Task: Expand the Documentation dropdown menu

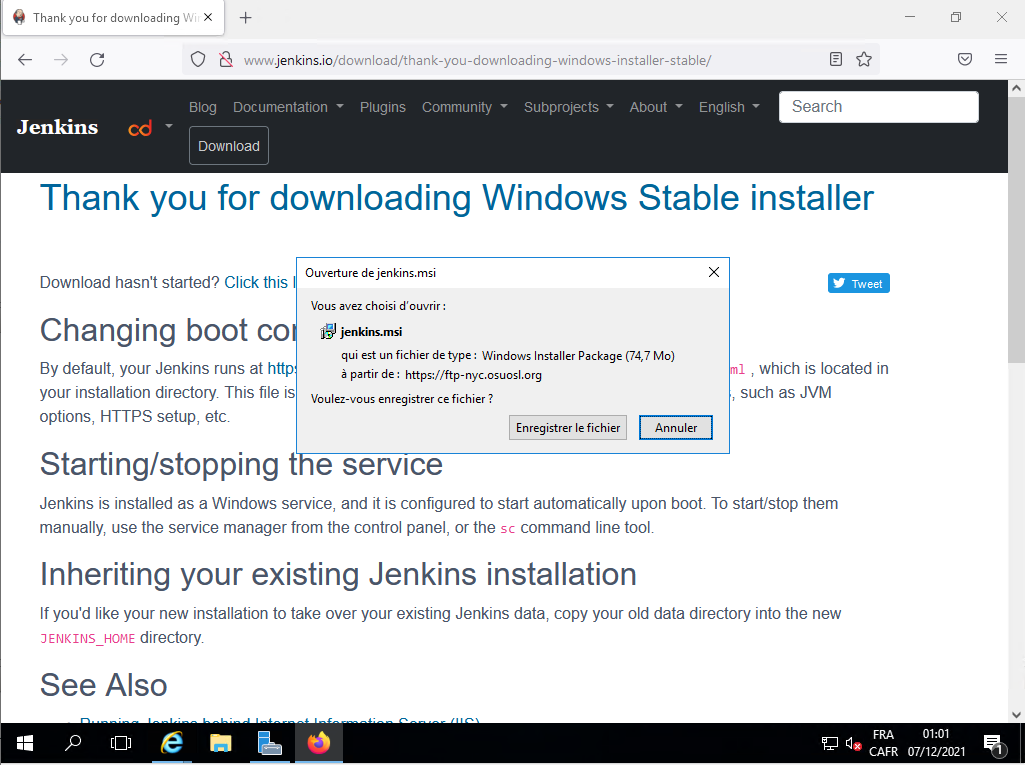Action: (288, 107)
